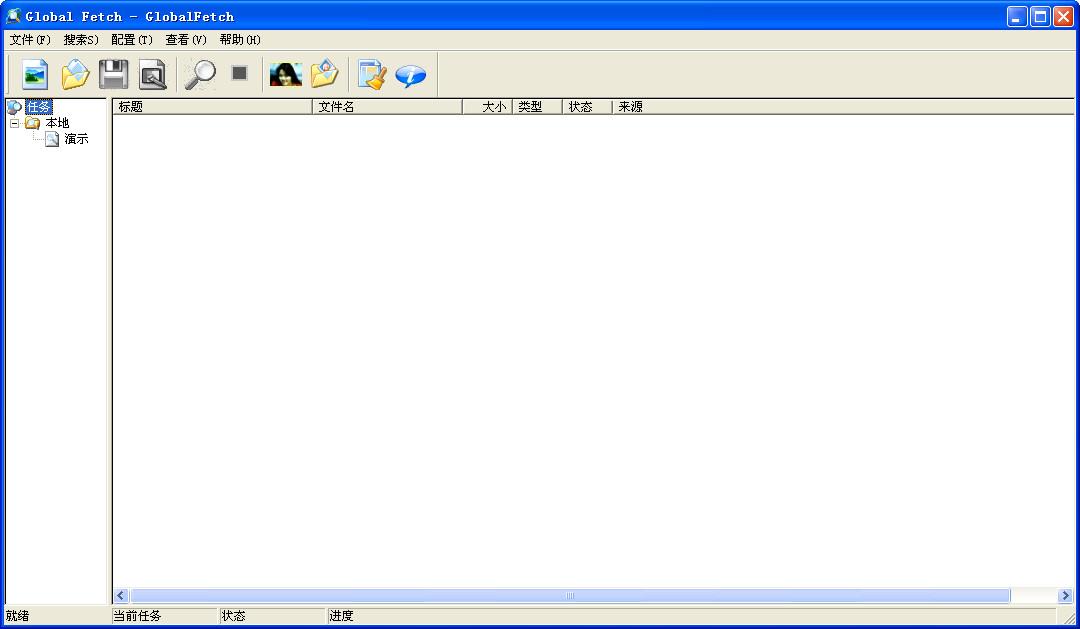Sort by the 大小 column header
Viewport: 1080px width, 629px height.
(x=487, y=107)
